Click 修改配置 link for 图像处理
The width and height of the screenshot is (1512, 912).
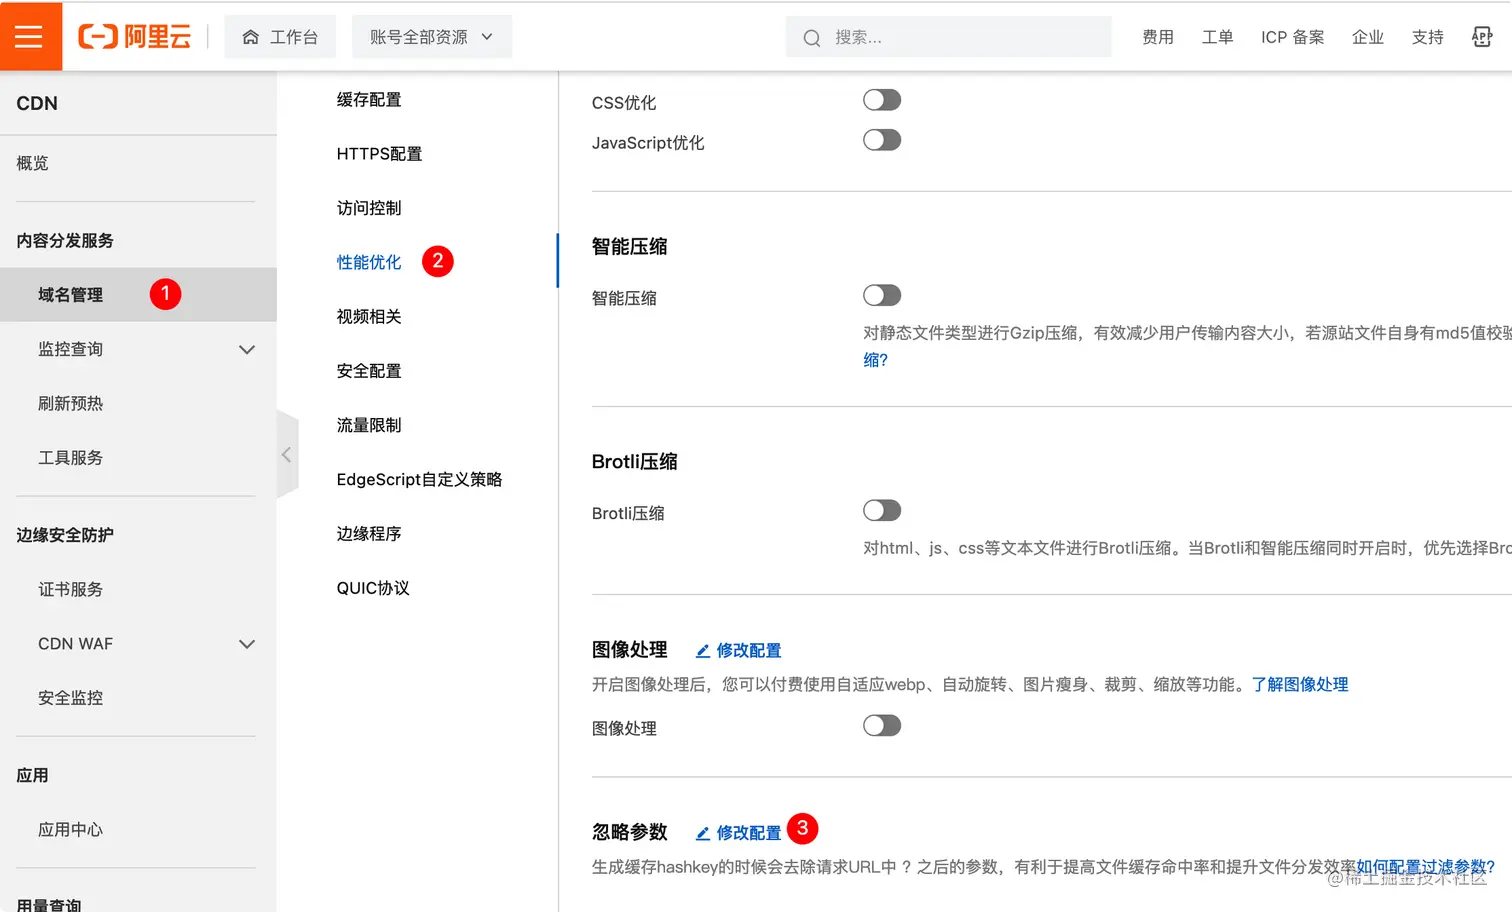[x=748, y=651]
